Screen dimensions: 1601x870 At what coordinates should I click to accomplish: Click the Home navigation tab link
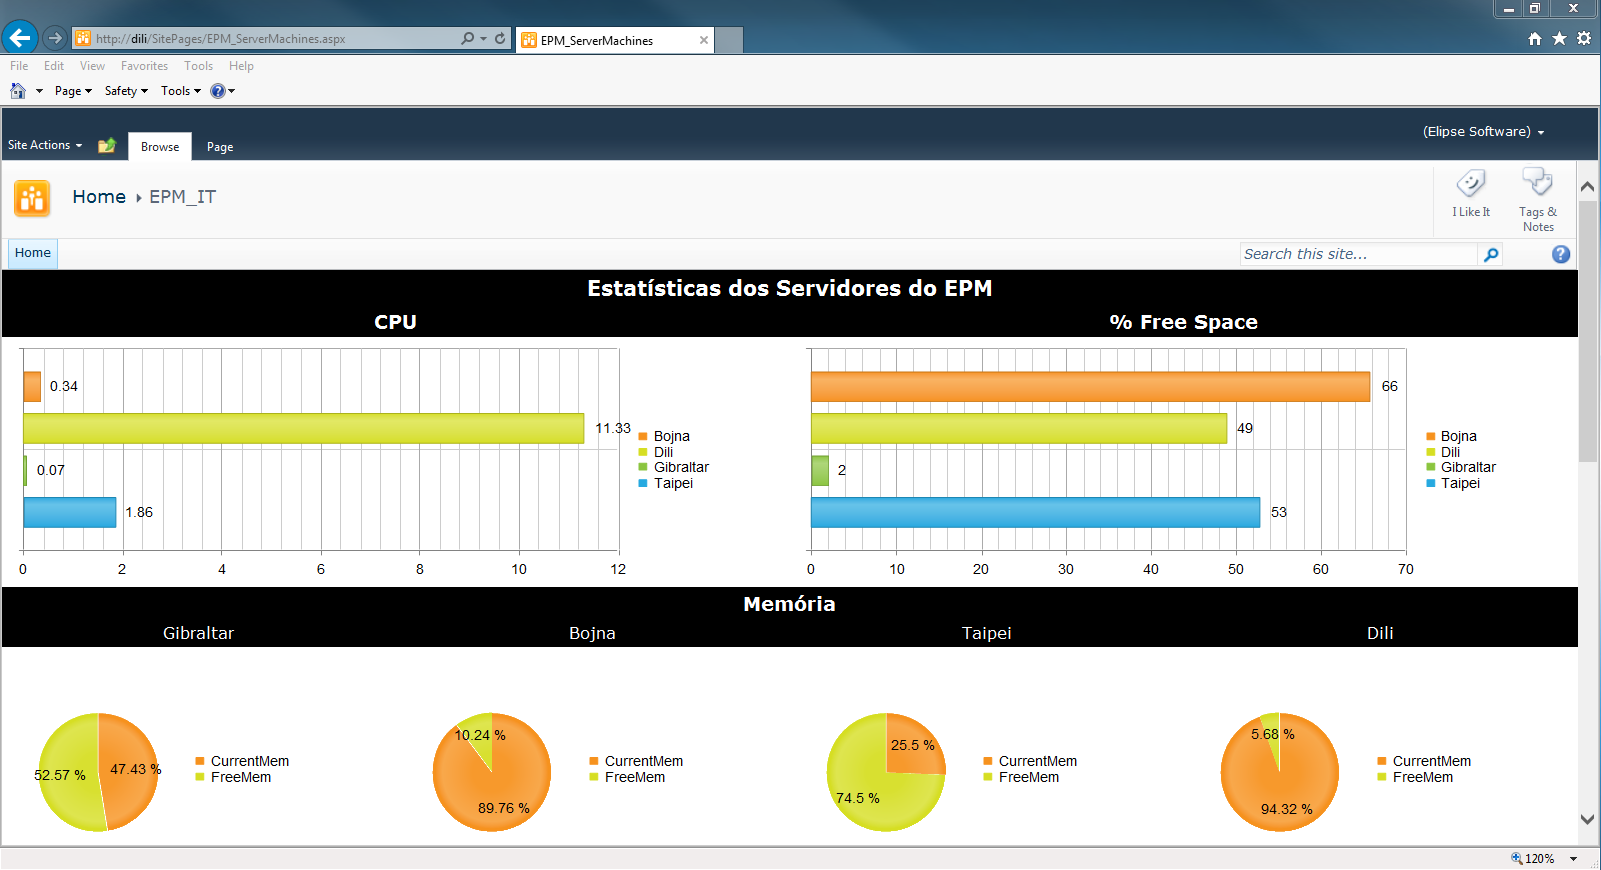pos(33,253)
